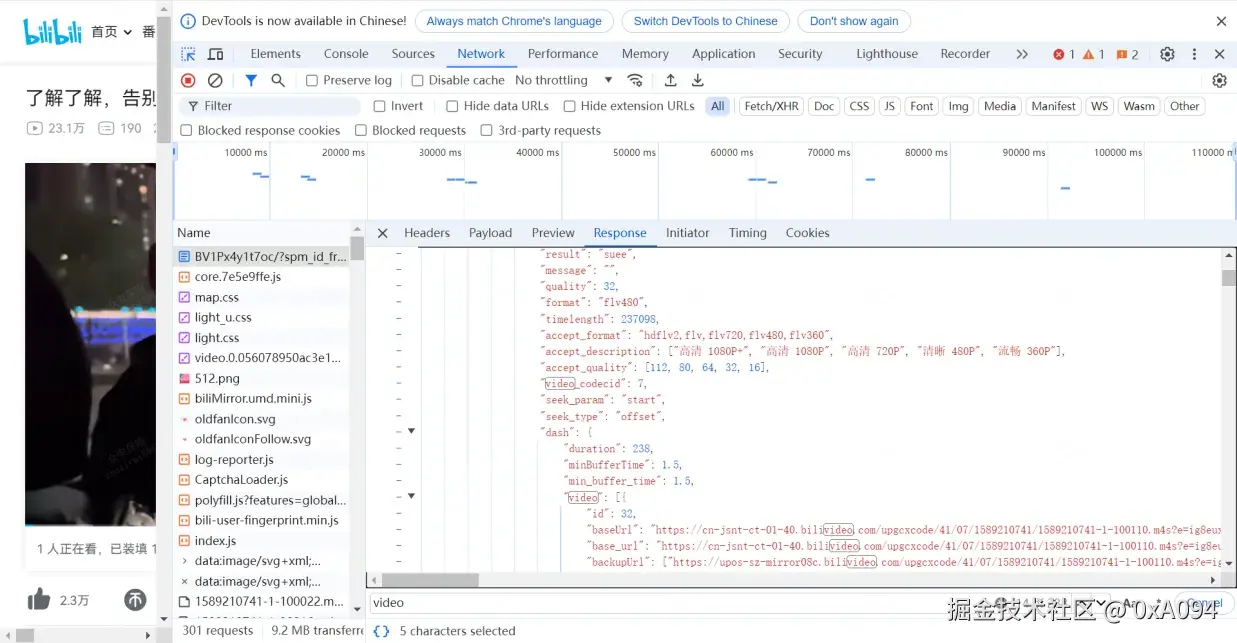Click the warning count triangle badge

point(1093,54)
